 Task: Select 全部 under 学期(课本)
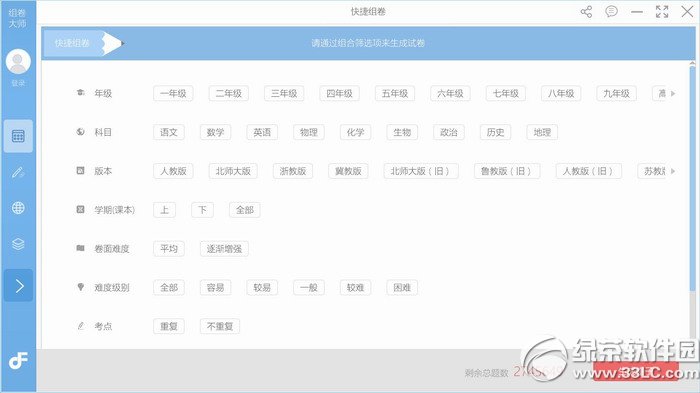245,210
